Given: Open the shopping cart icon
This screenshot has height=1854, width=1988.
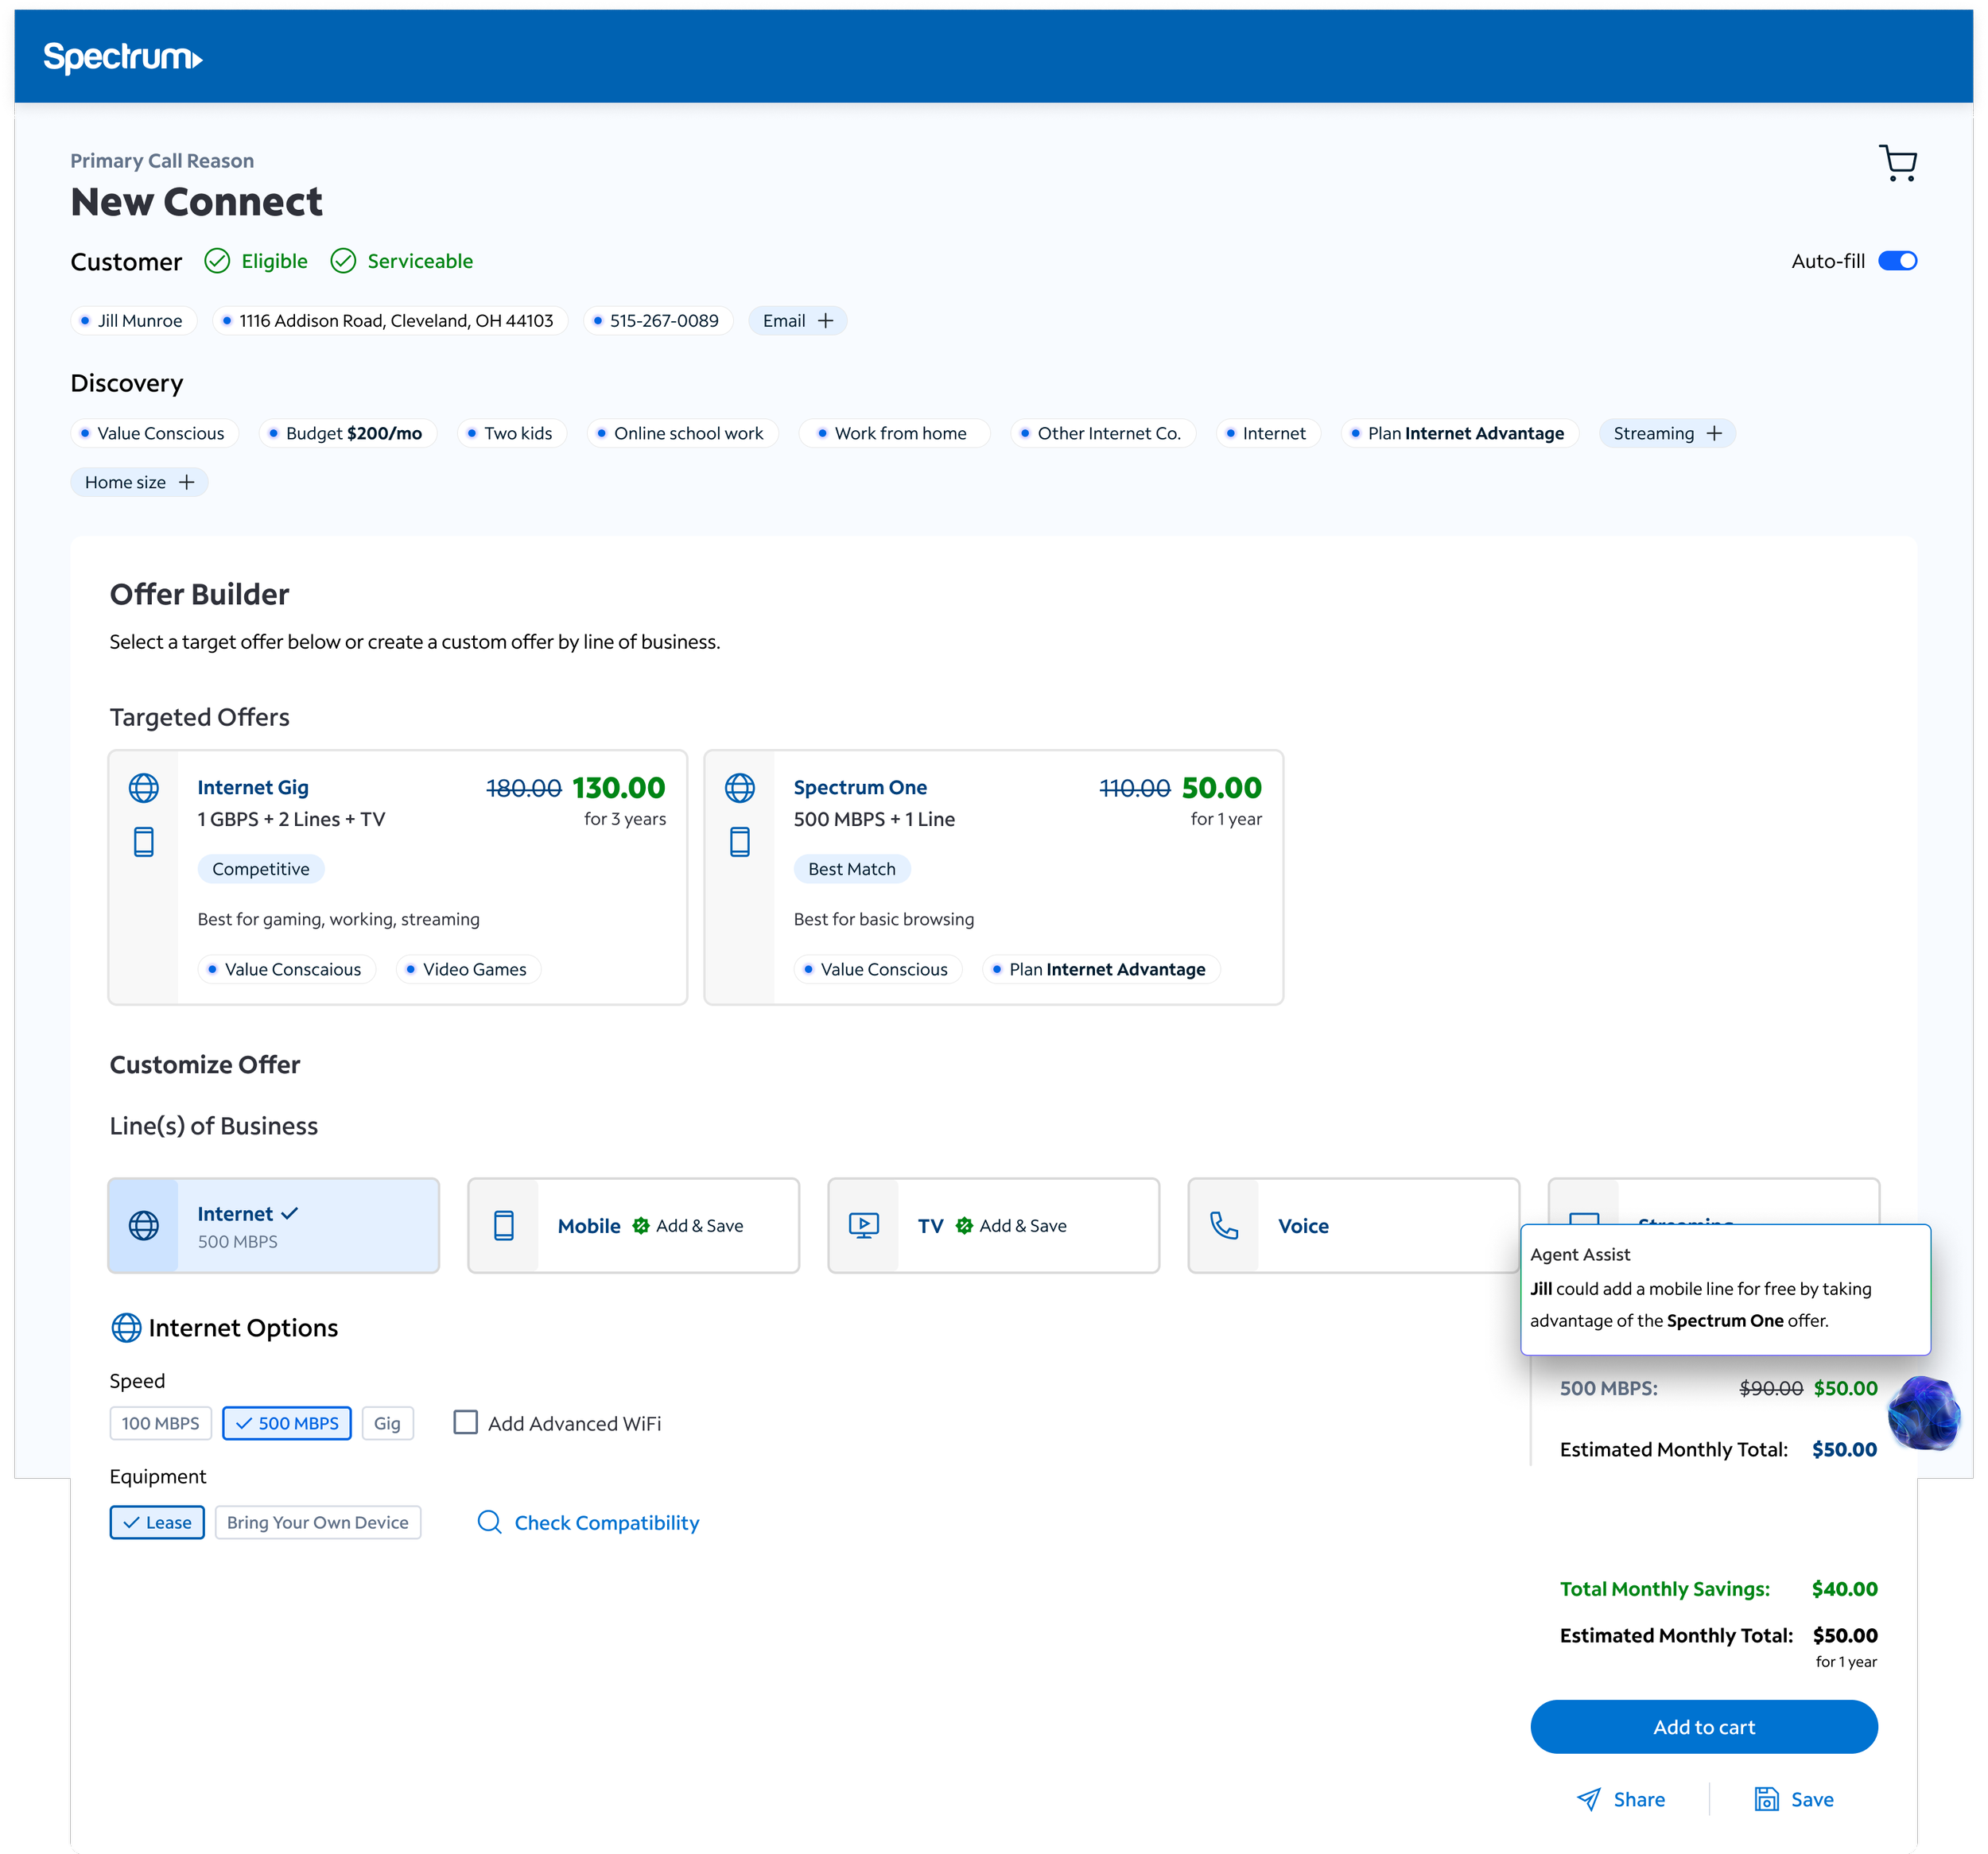Looking at the screenshot, I should tap(1897, 163).
